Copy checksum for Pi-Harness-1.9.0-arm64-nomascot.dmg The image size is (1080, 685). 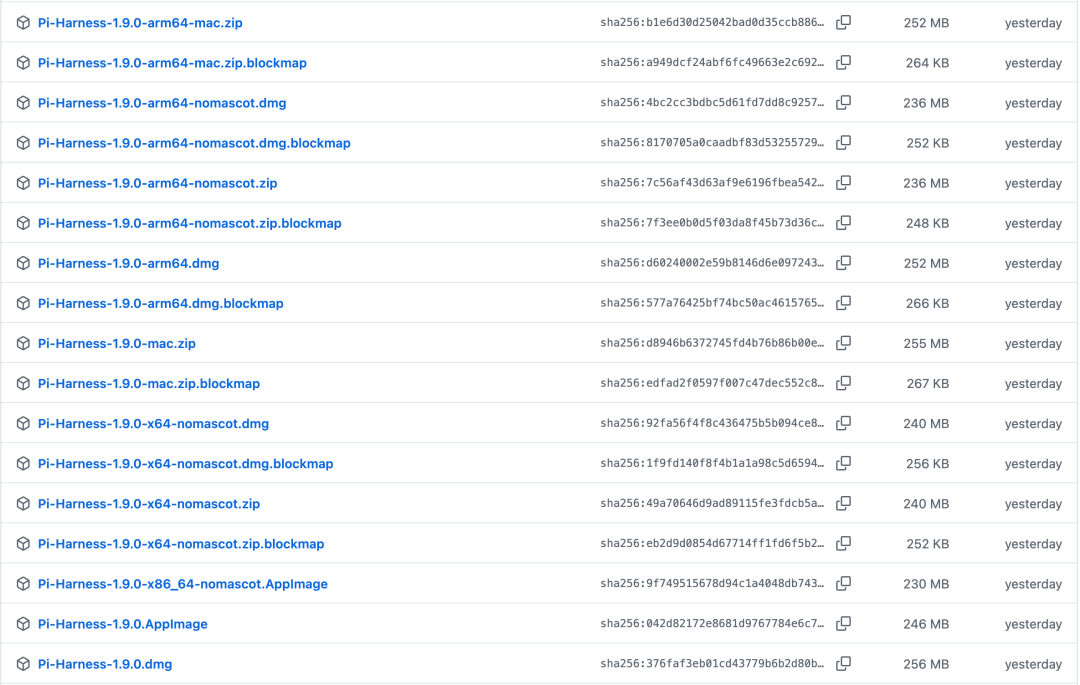[843, 103]
